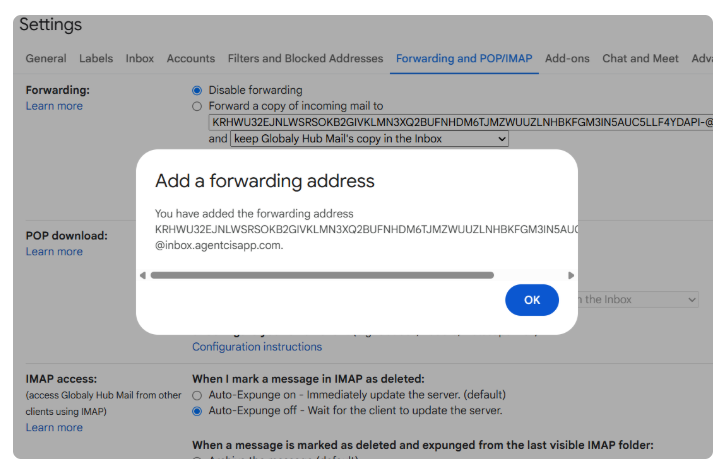Open keep Globaly Hub Mail's copy dropdown
The width and height of the screenshot is (725, 474).
pos(369,139)
